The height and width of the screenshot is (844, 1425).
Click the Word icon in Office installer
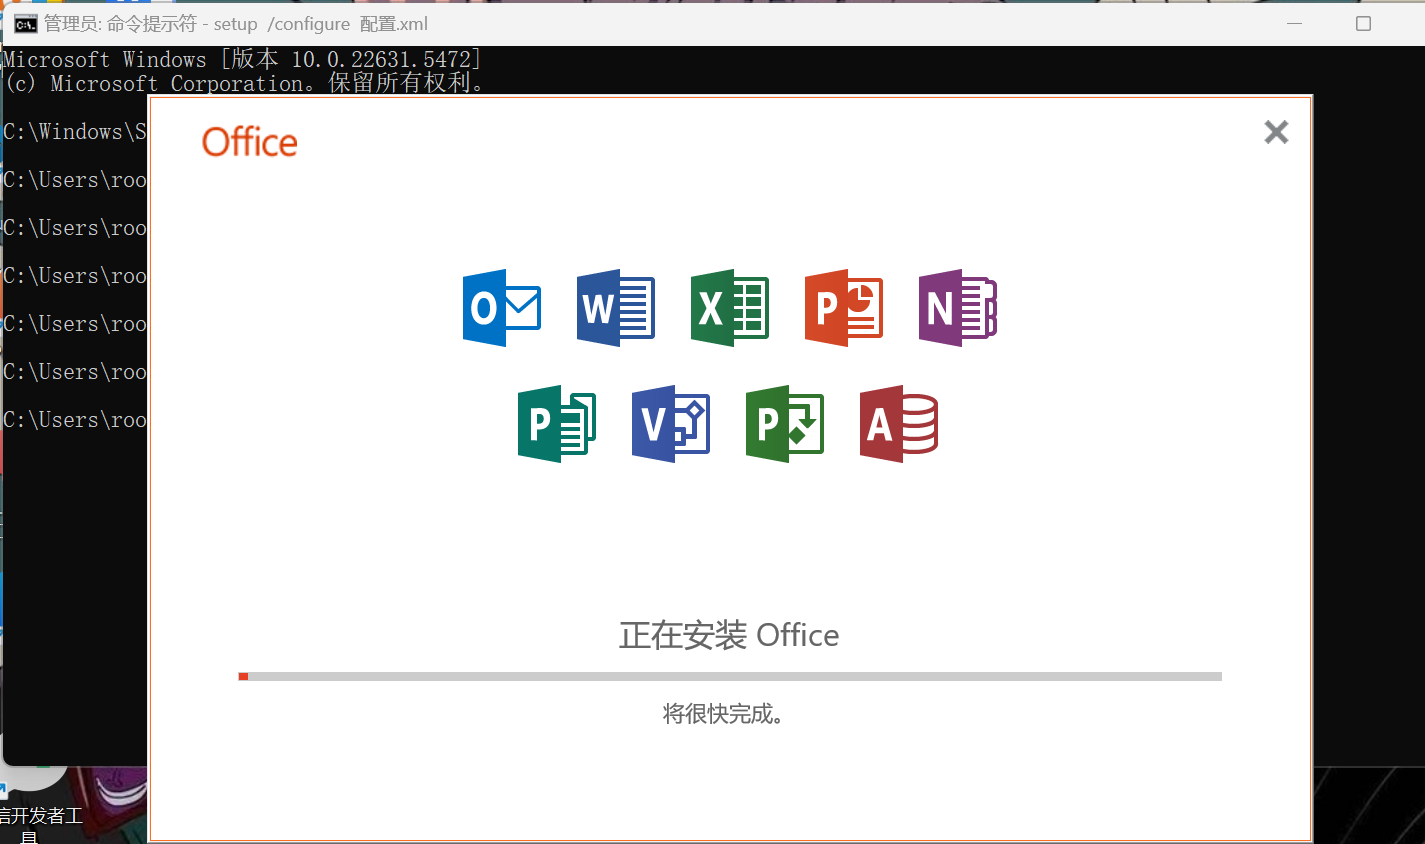point(616,308)
